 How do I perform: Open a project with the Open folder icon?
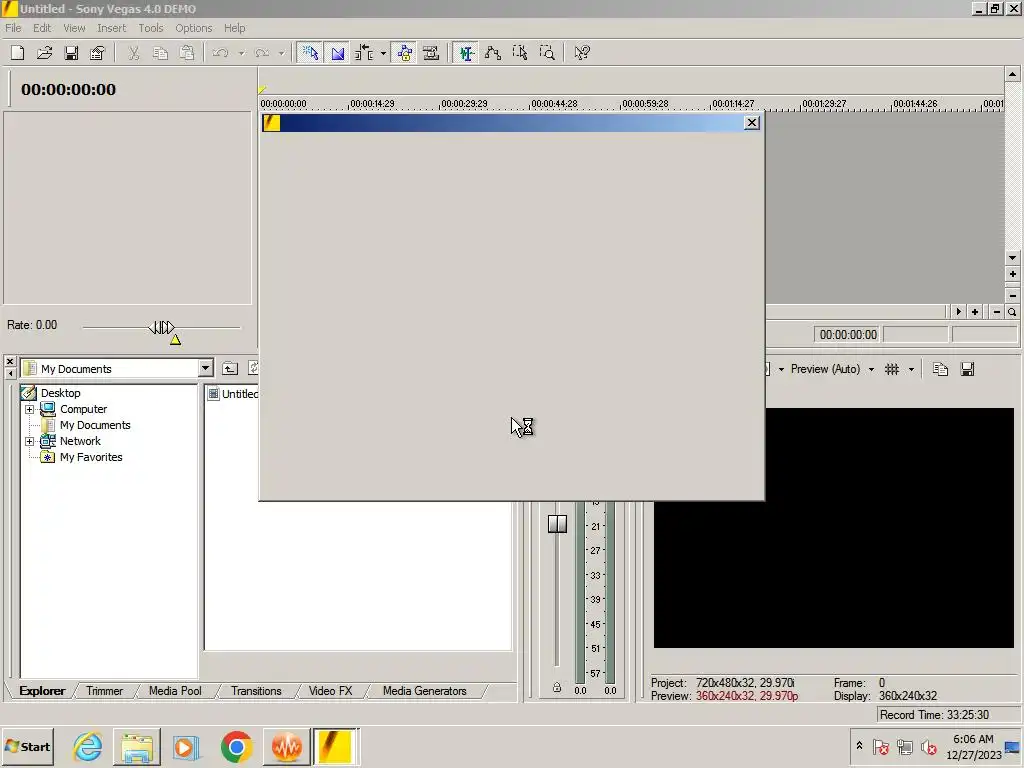pos(44,53)
